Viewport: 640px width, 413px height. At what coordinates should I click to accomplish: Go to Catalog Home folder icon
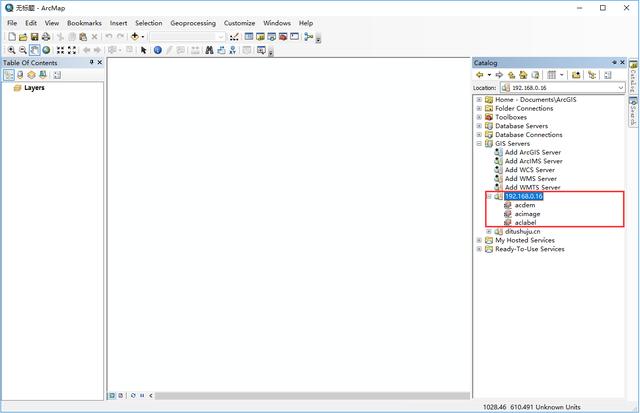[x=523, y=75]
